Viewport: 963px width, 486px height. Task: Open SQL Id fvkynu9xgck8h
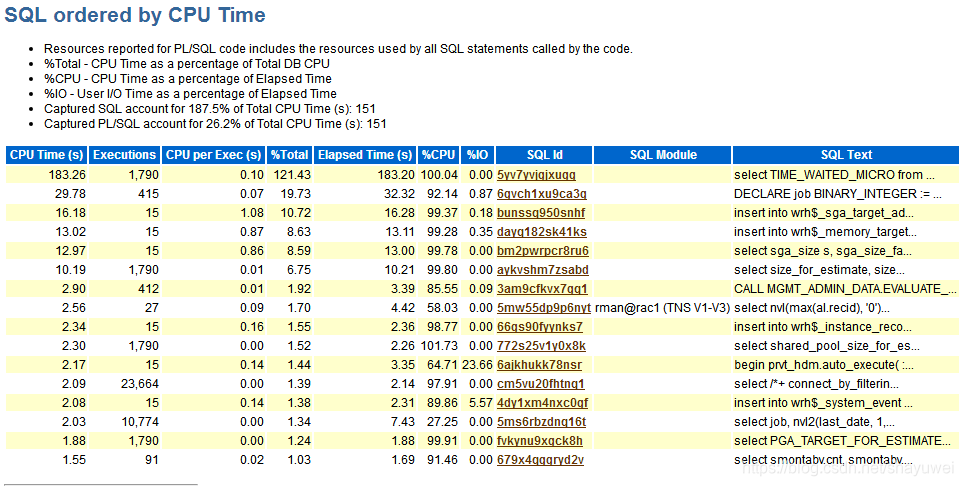click(x=540, y=441)
